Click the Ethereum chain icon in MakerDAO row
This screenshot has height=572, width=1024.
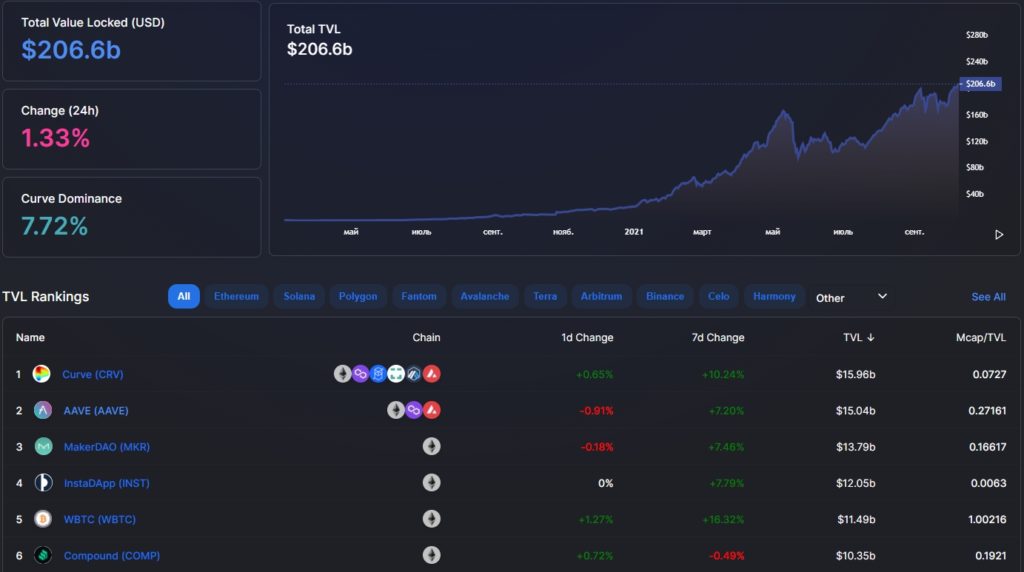click(431, 447)
